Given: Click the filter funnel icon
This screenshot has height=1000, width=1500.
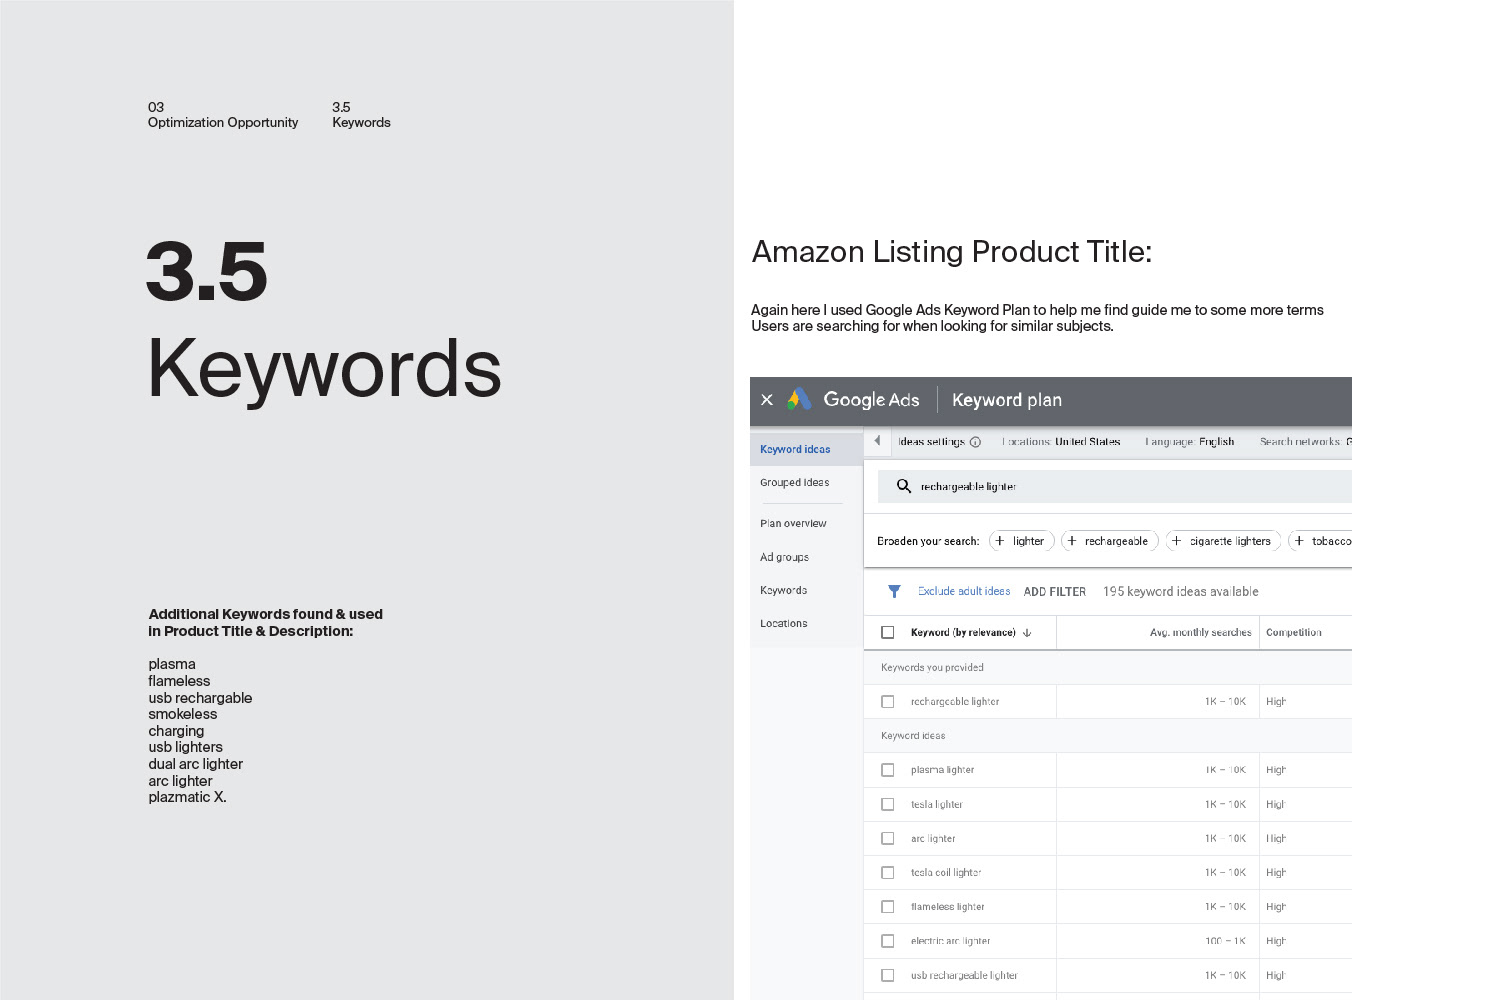Looking at the screenshot, I should click(x=894, y=592).
